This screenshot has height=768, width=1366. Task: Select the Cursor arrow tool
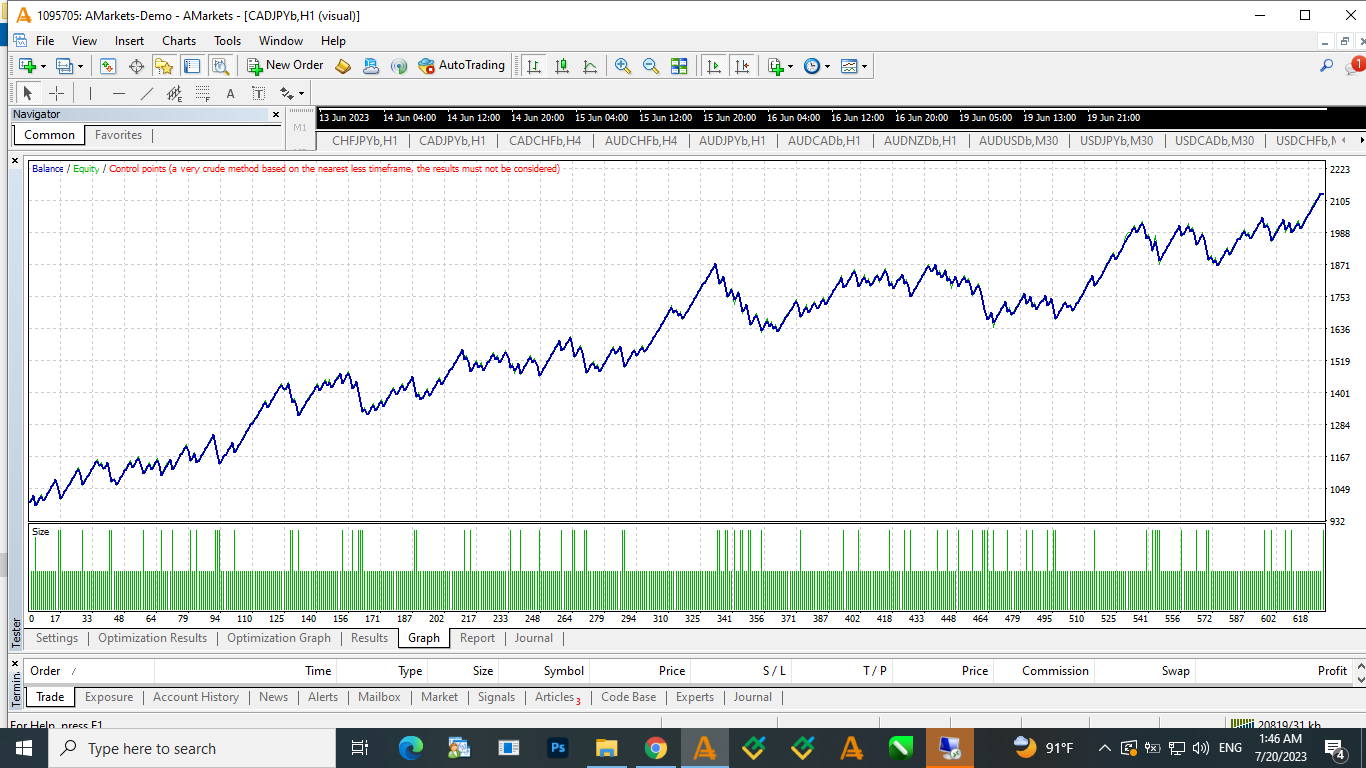[28, 93]
